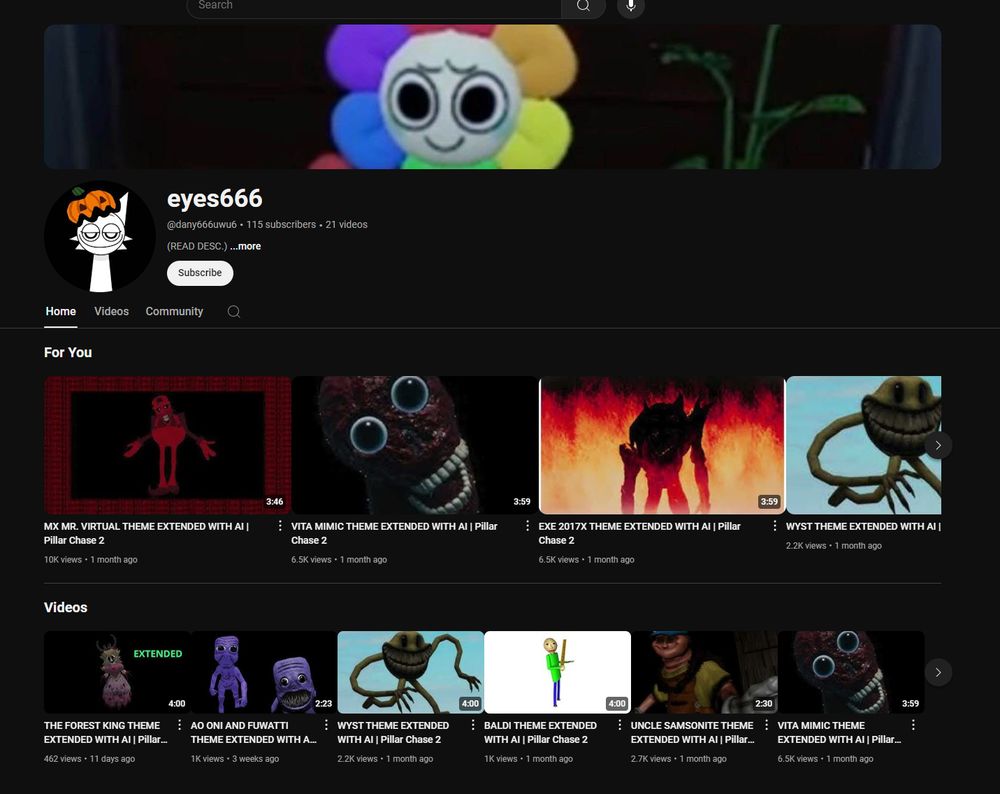Play Baldi thumbnail with white background

coord(557,672)
